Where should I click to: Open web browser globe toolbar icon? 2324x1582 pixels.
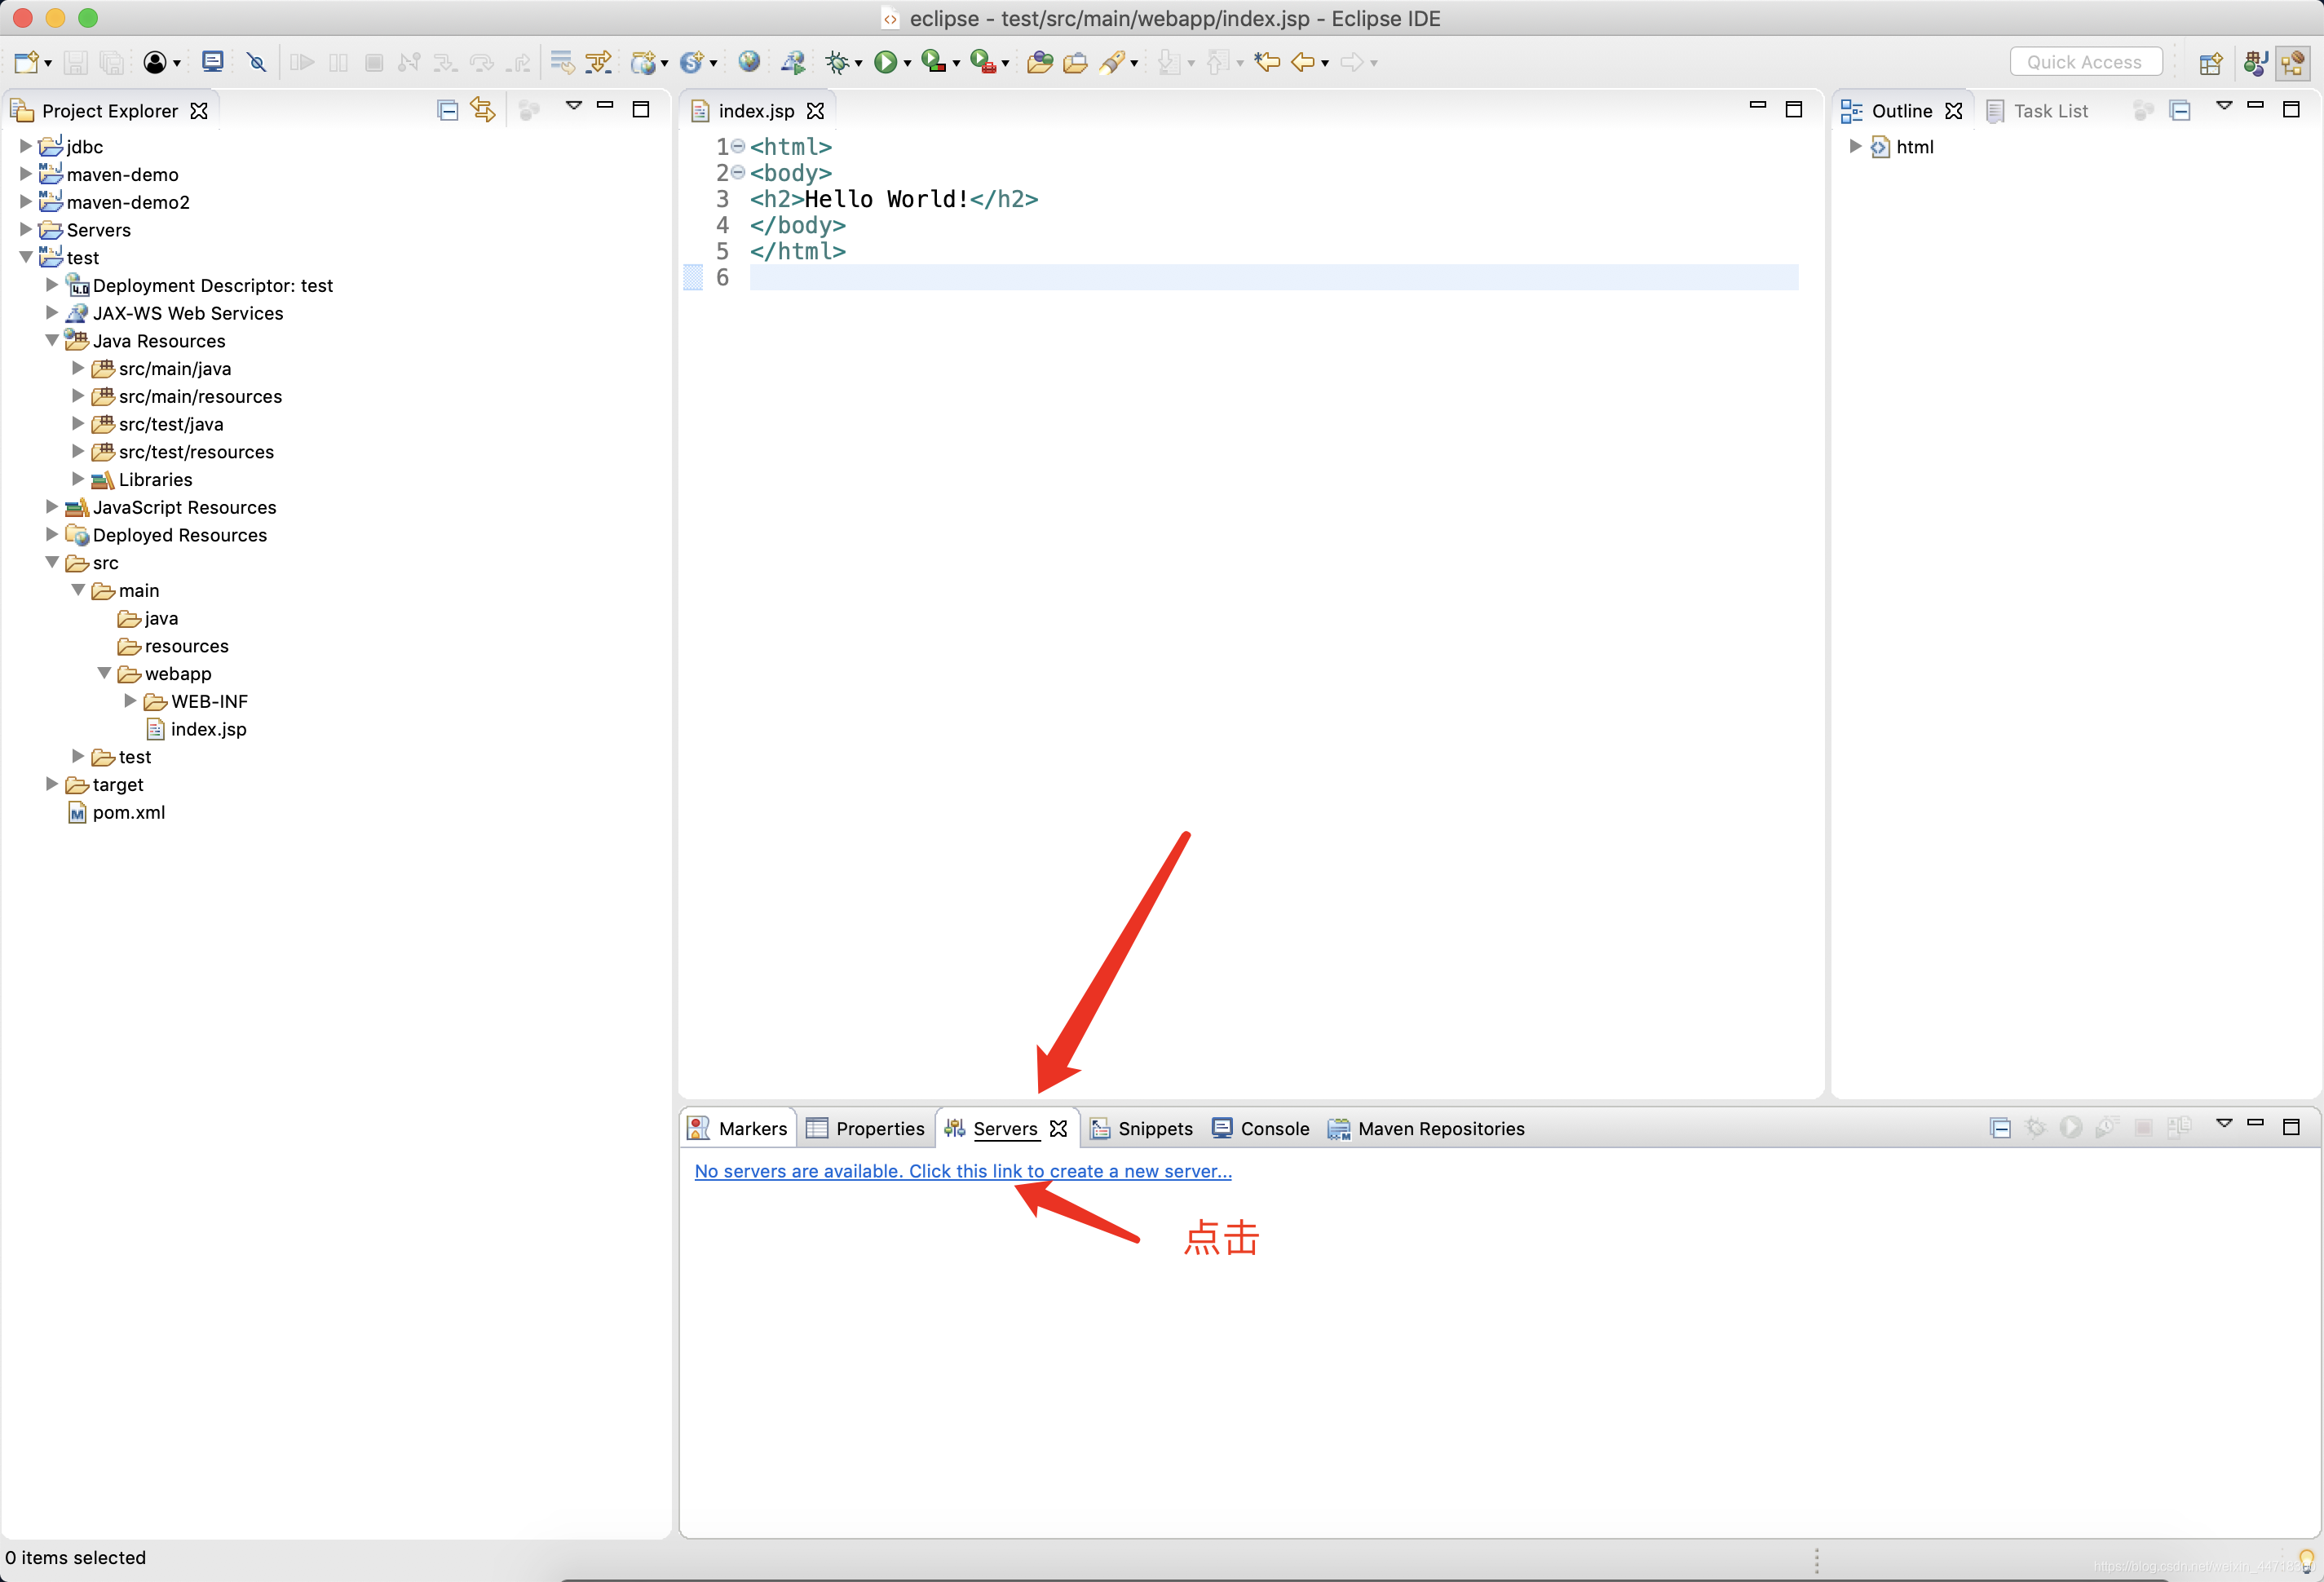pyautogui.click(x=749, y=62)
